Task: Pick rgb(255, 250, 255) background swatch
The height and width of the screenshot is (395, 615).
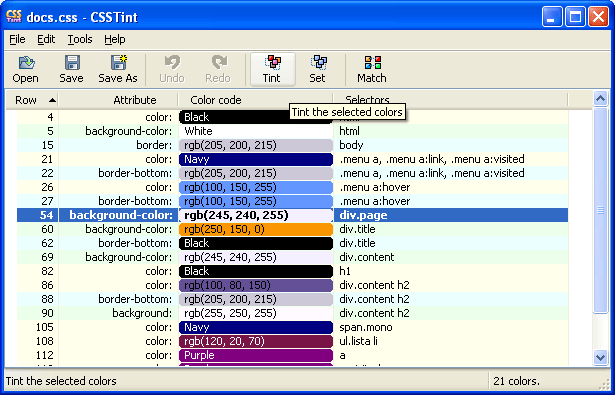Action: point(256,313)
